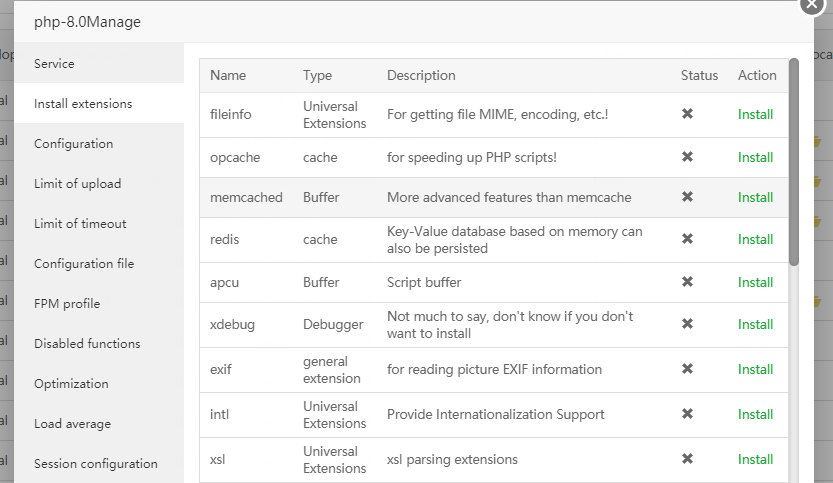Image resolution: width=833 pixels, height=483 pixels.
Task: Click the extensions list vertical scrollbar
Action: 794,160
